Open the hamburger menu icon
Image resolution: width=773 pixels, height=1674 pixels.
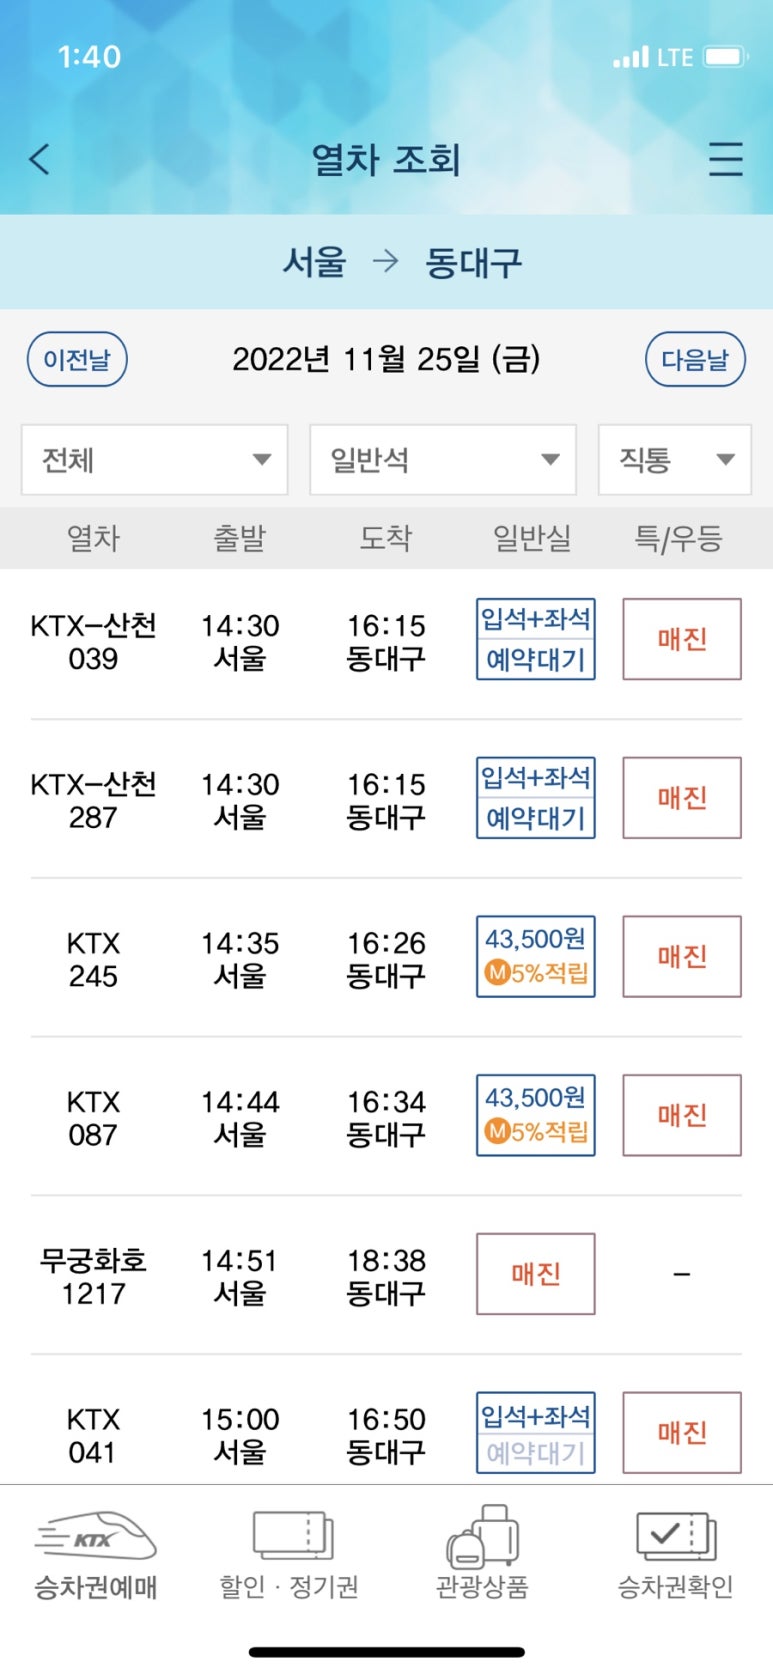726,159
